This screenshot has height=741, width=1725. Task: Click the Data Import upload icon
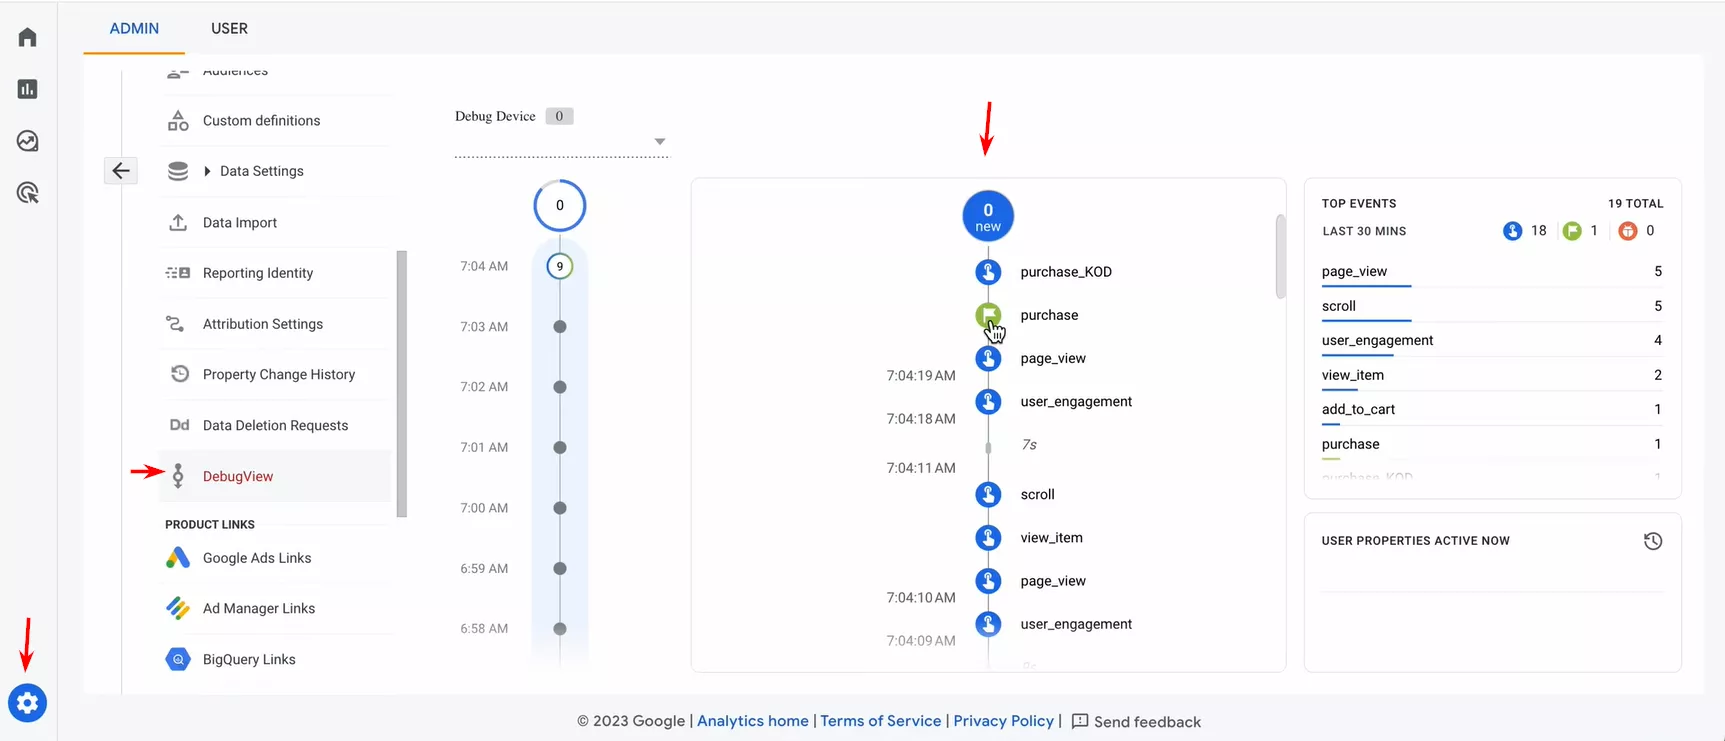coord(178,222)
